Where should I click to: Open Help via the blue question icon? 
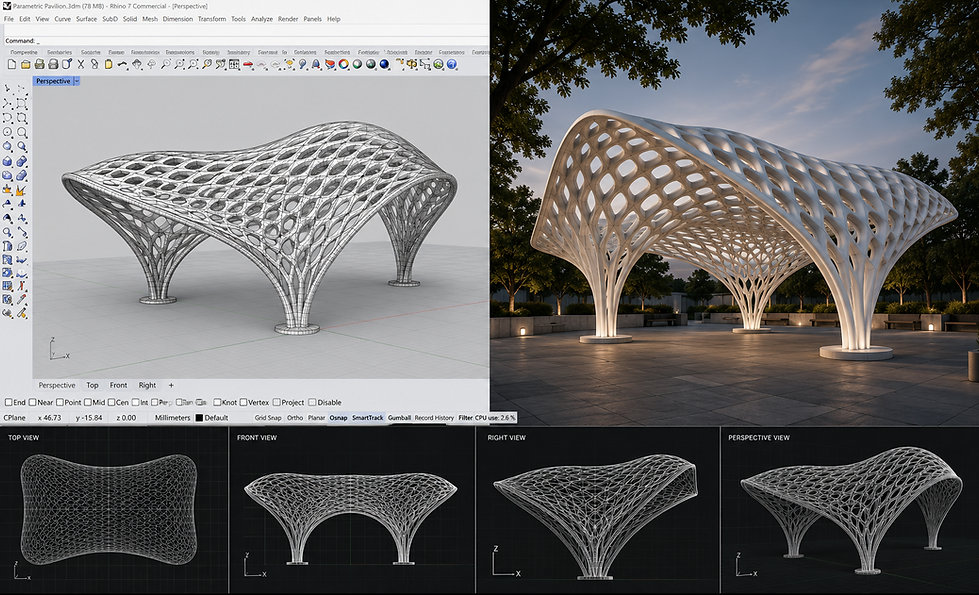click(x=452, y=64)
